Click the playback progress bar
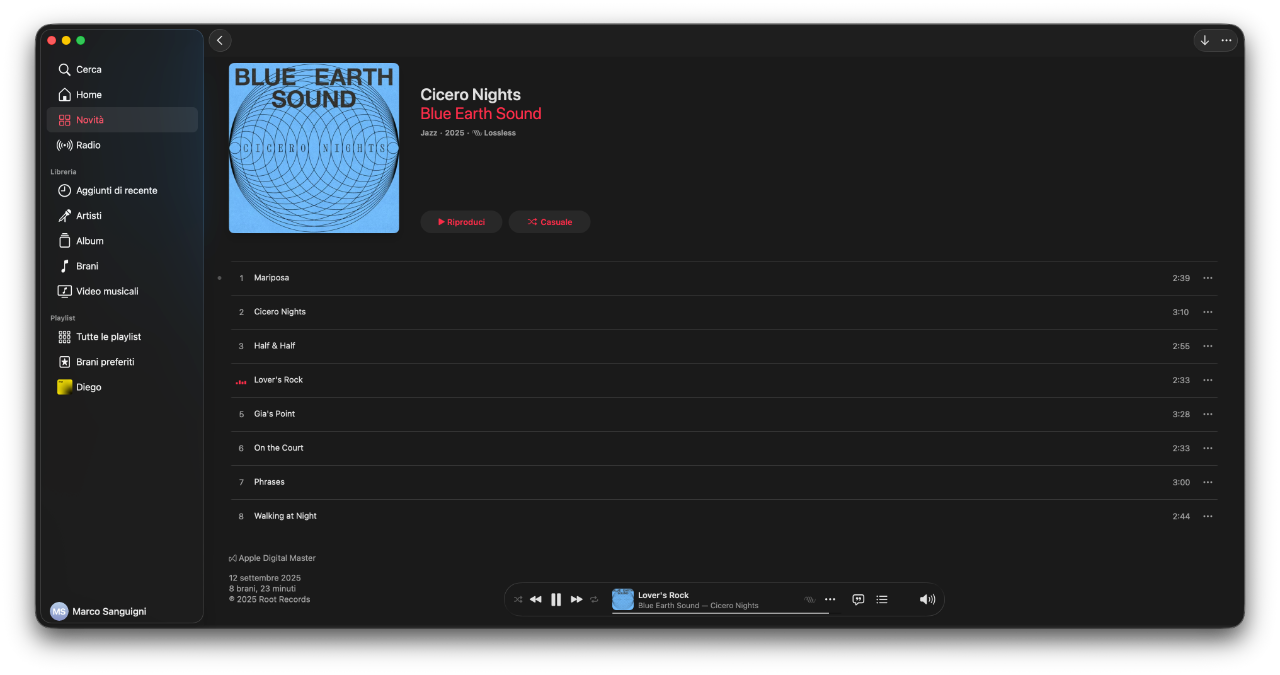Image resolution: width=1280 pixels, height=675 pixels. pyautogui.click(x=720, y=613)
